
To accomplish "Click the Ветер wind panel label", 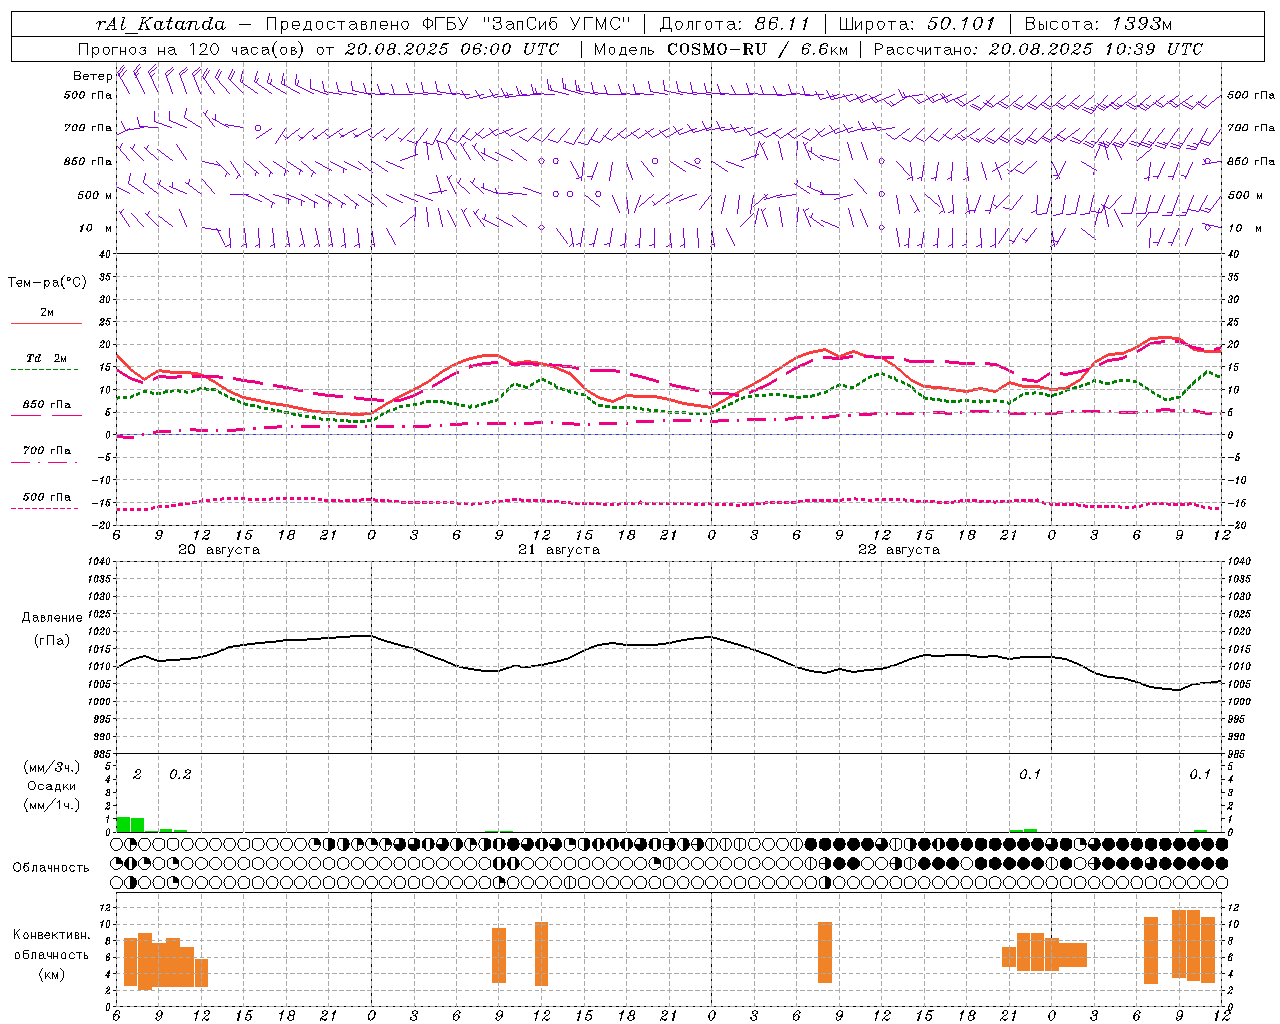I will tap(92, 76).
